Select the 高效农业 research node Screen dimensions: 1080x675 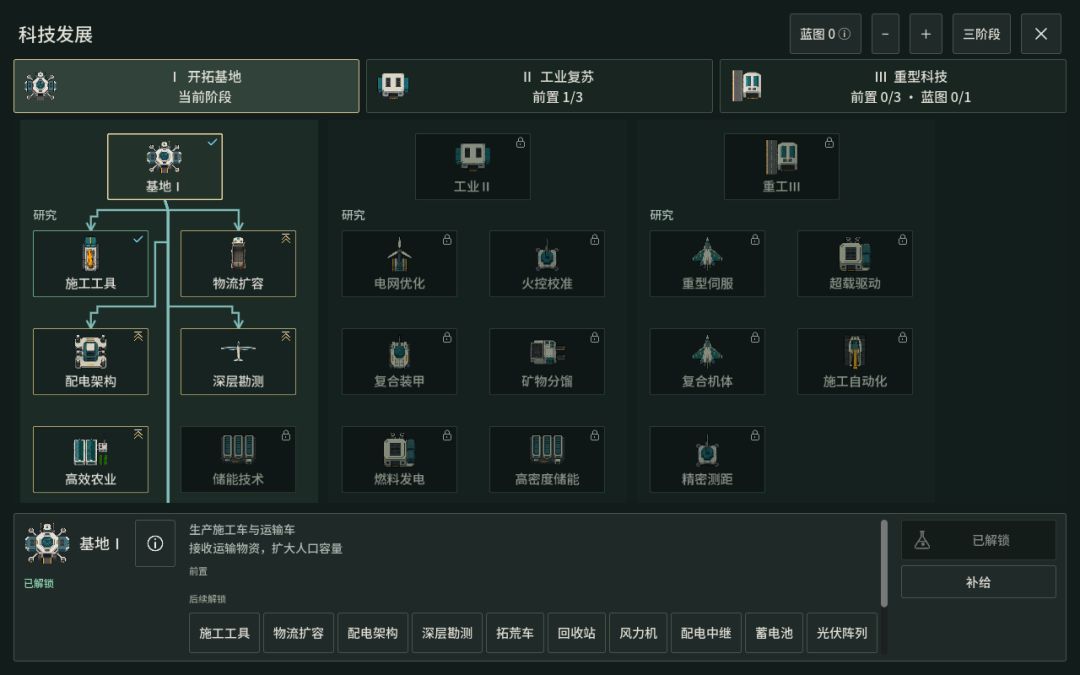pos(91,459)
